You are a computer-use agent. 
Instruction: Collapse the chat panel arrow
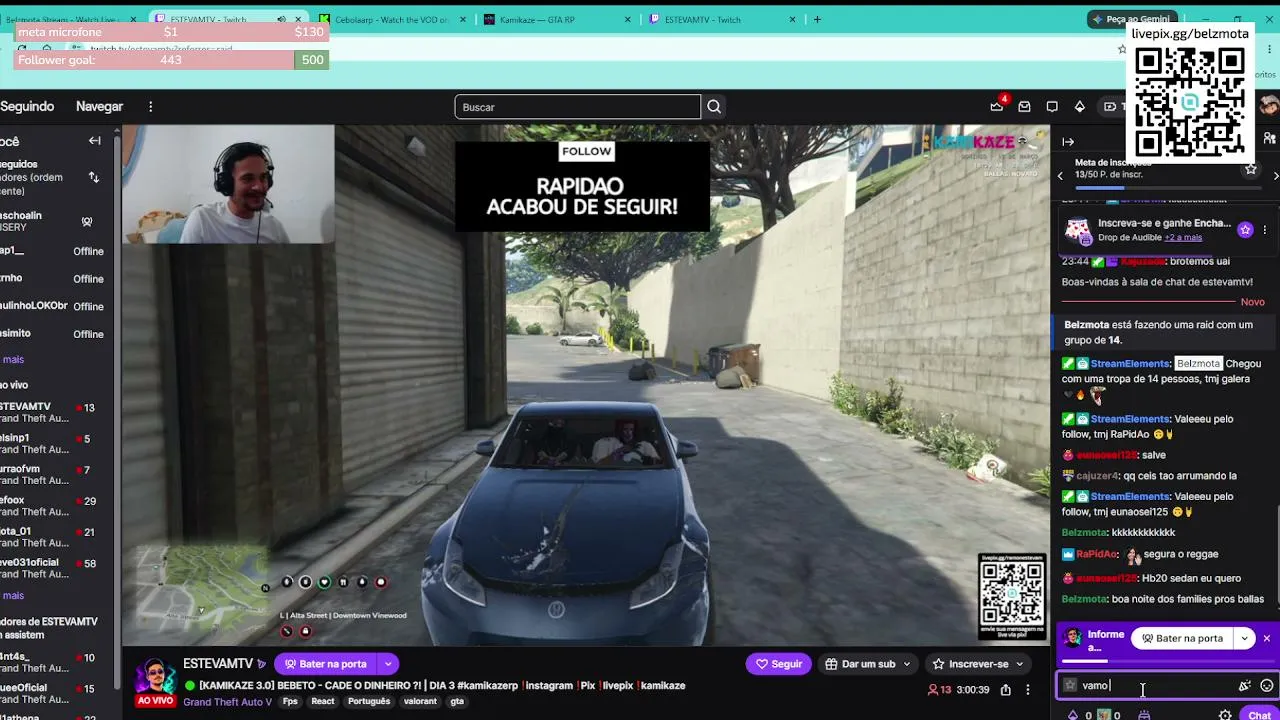click(x=1068, y=142)
